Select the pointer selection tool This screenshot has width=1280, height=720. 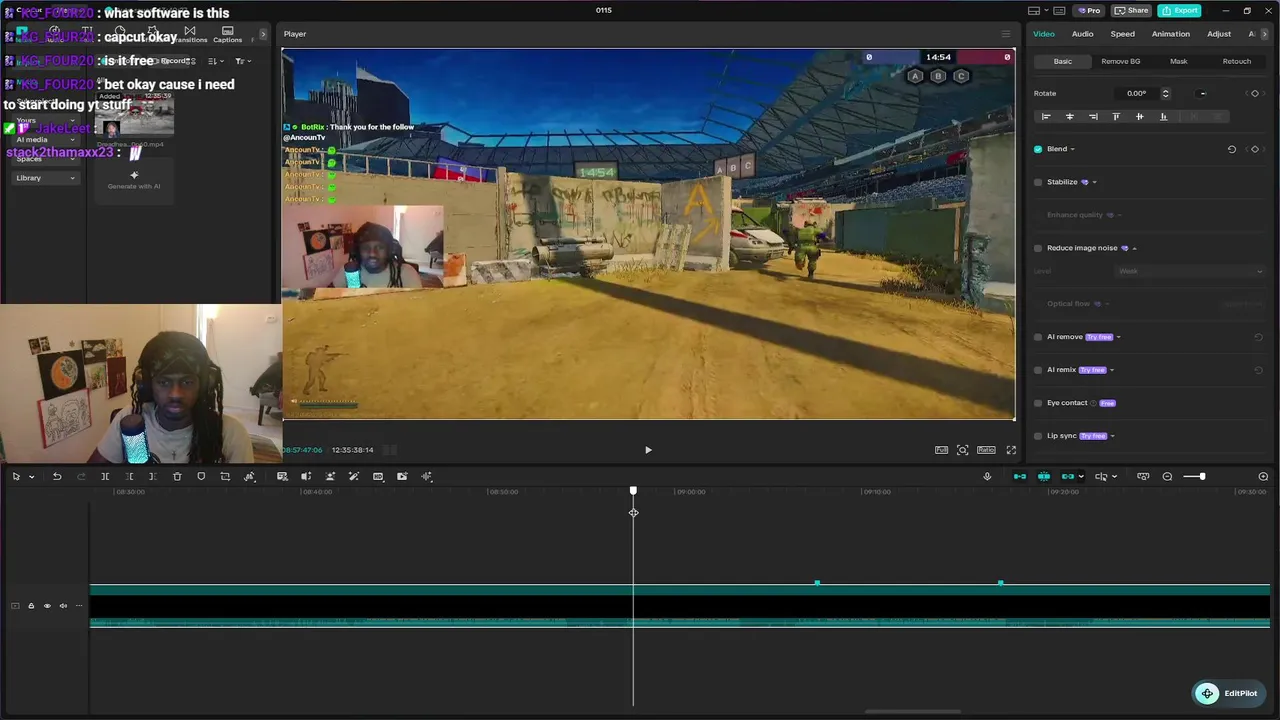coord(16,477)
